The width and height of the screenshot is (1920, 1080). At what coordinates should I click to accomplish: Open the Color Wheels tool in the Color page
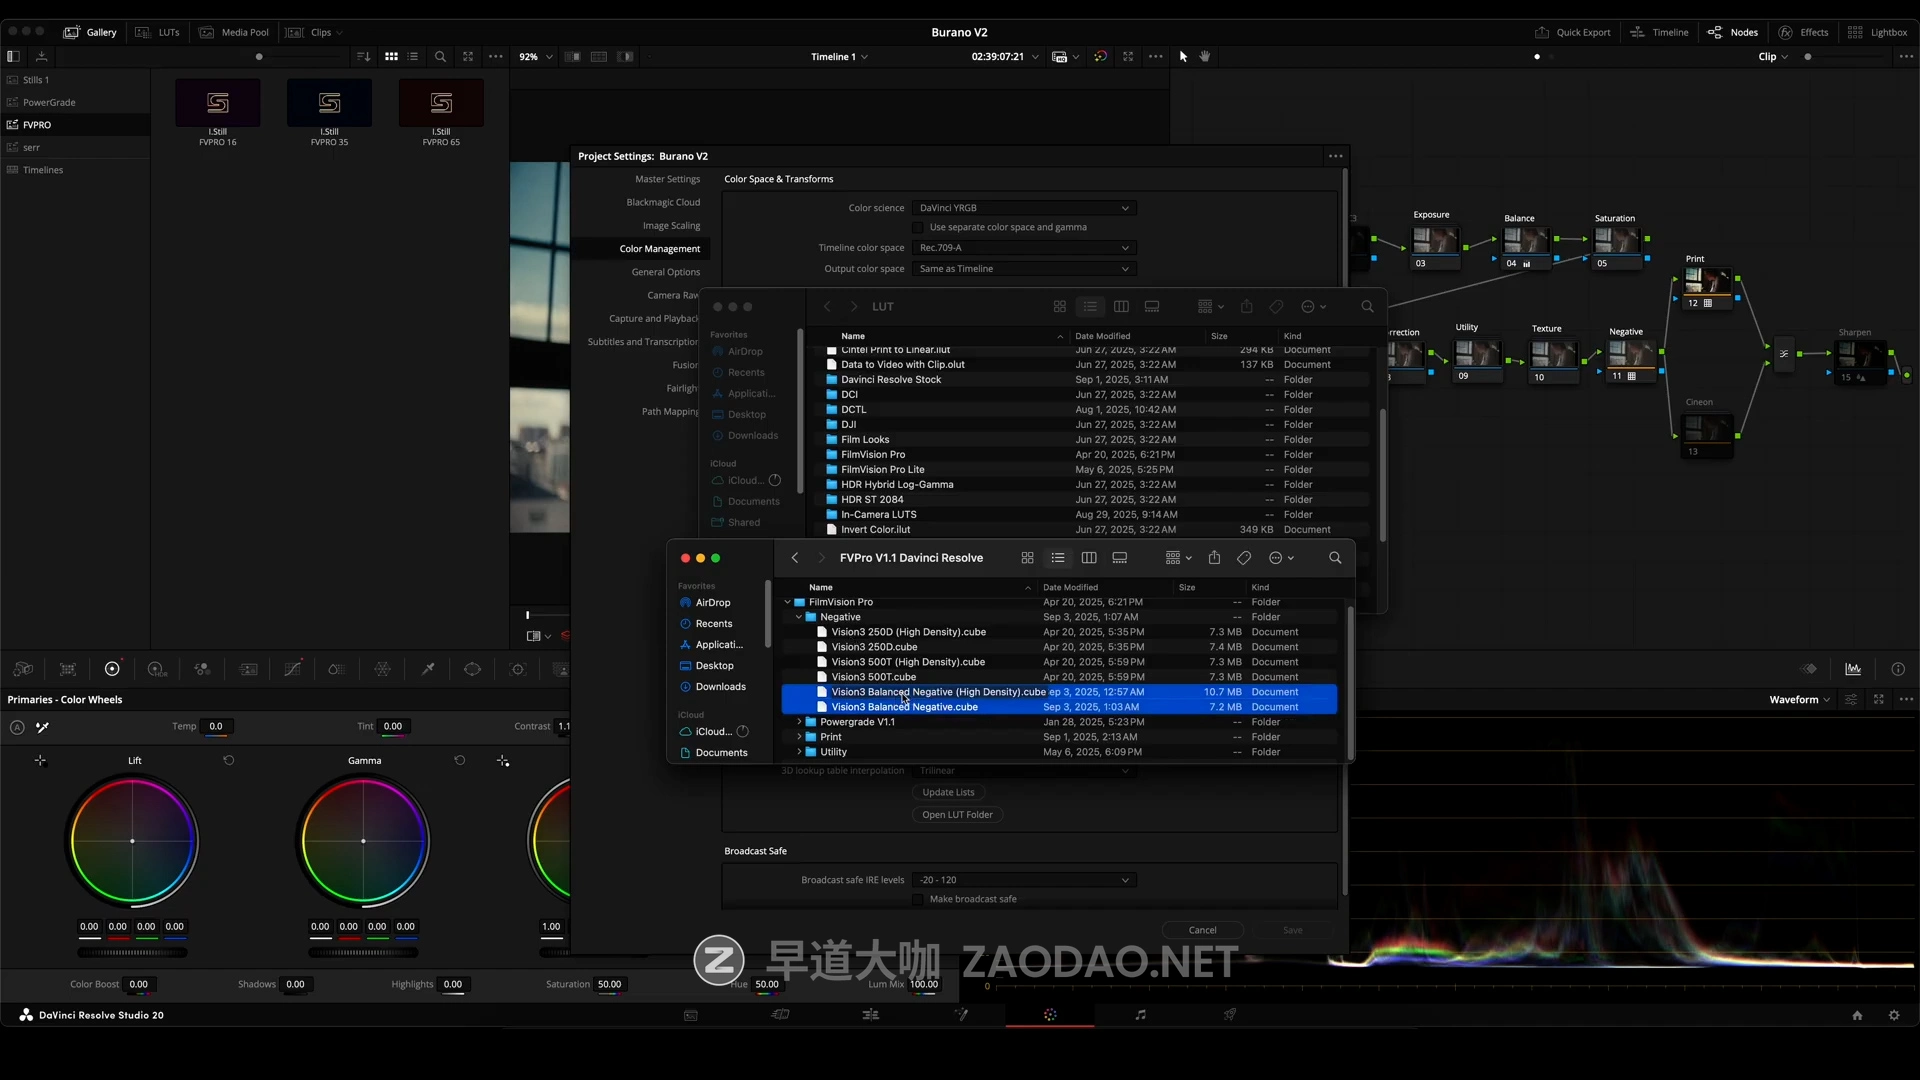(x=112, y=669)
